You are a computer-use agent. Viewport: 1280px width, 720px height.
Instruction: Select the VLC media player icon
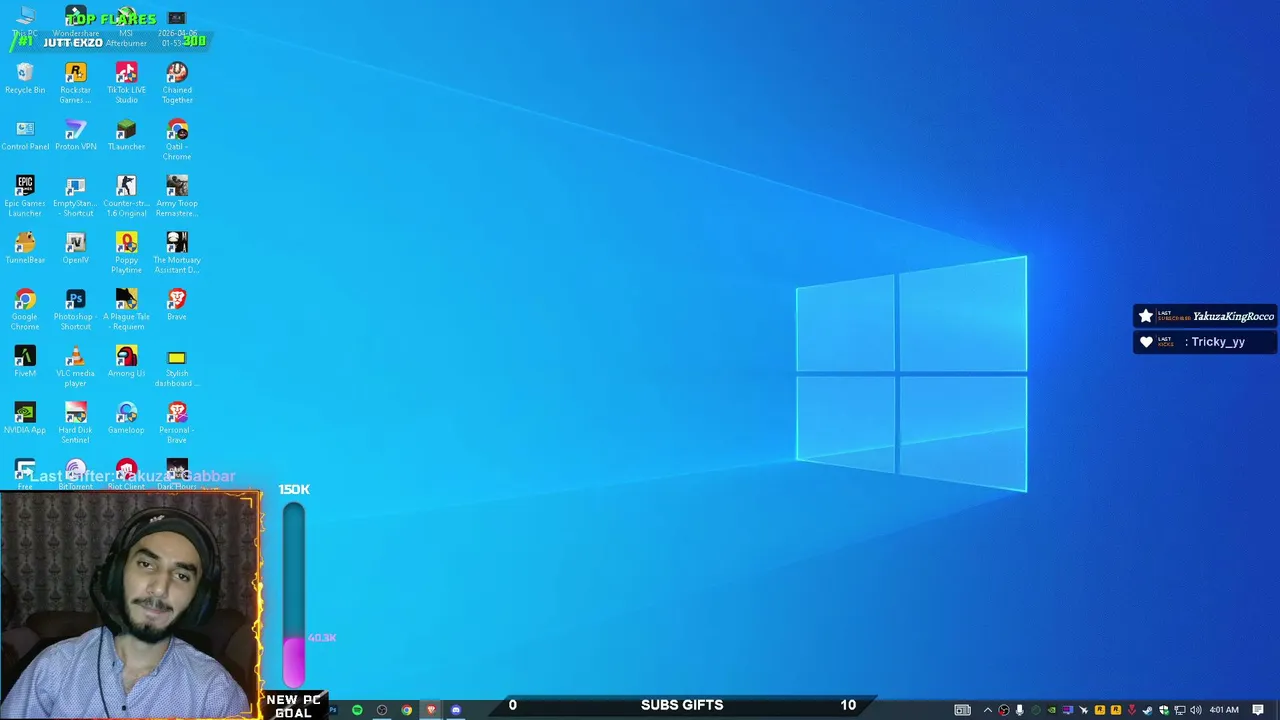click(75, 366)
